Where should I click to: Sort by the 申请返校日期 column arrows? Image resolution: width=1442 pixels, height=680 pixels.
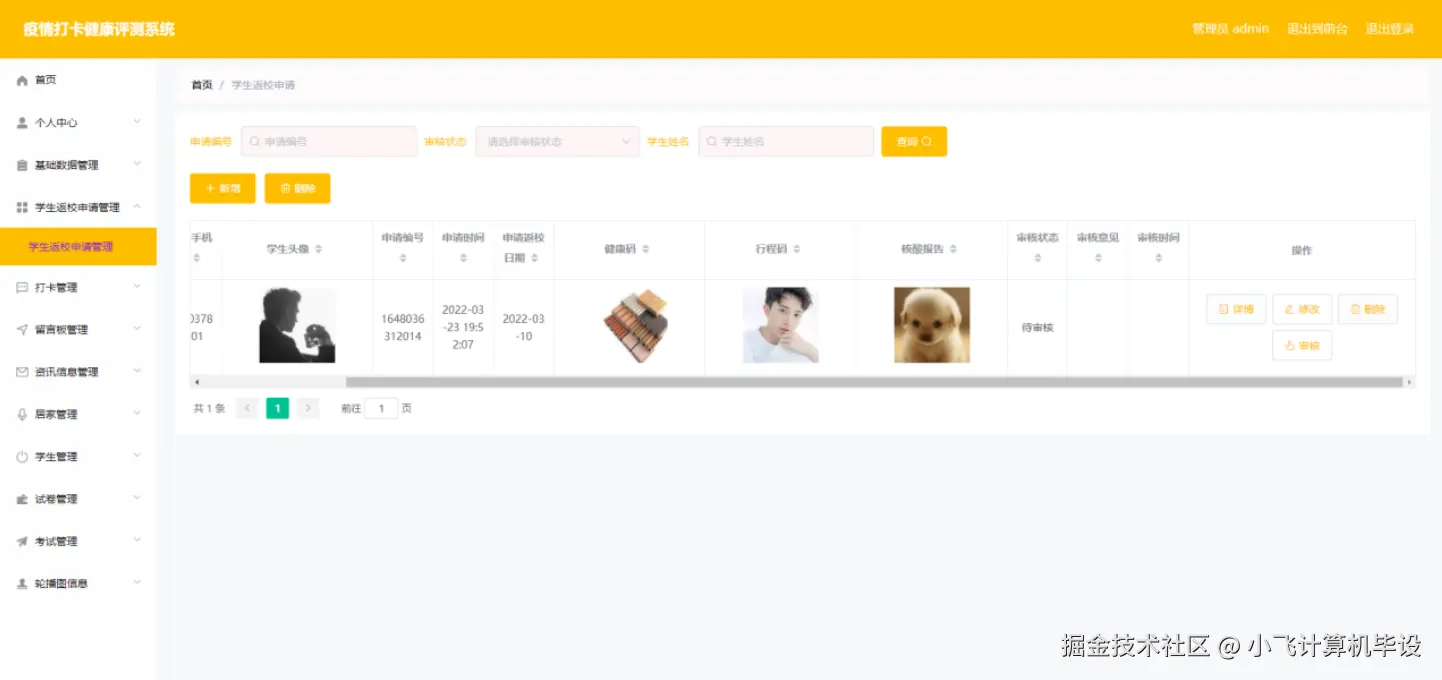(x=535, y=258)
